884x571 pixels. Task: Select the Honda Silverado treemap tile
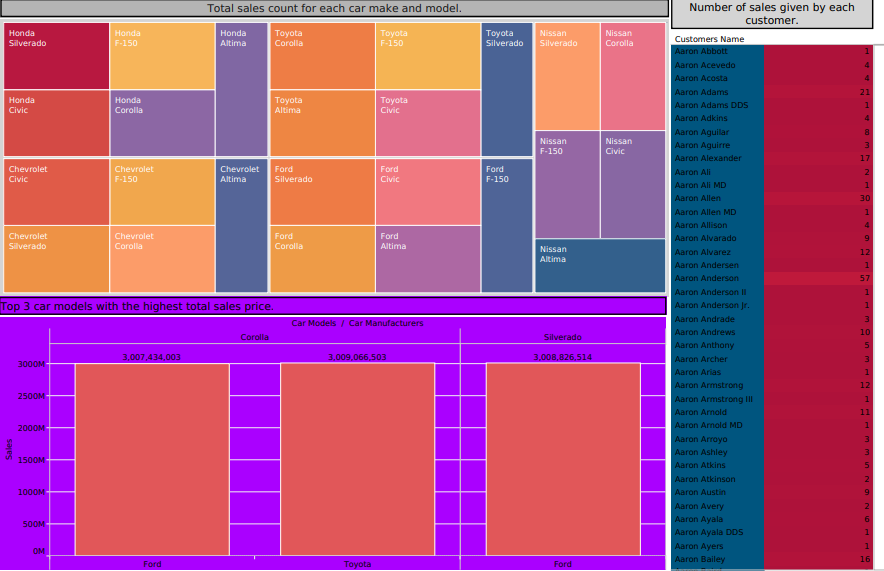coord(56,56)
